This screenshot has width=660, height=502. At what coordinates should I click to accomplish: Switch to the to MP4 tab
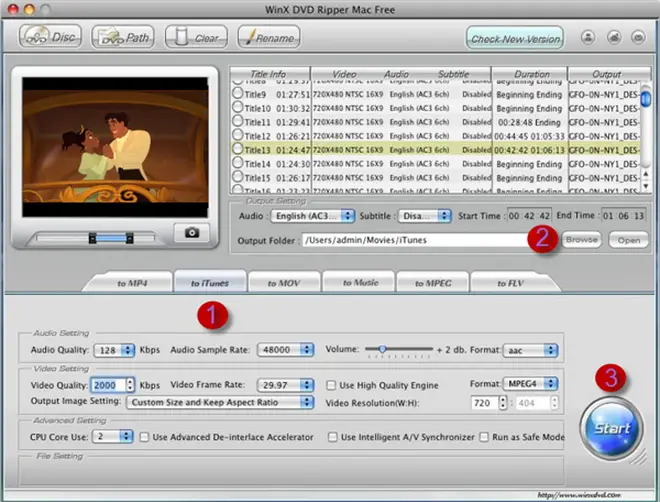click(x=132, y=283)
